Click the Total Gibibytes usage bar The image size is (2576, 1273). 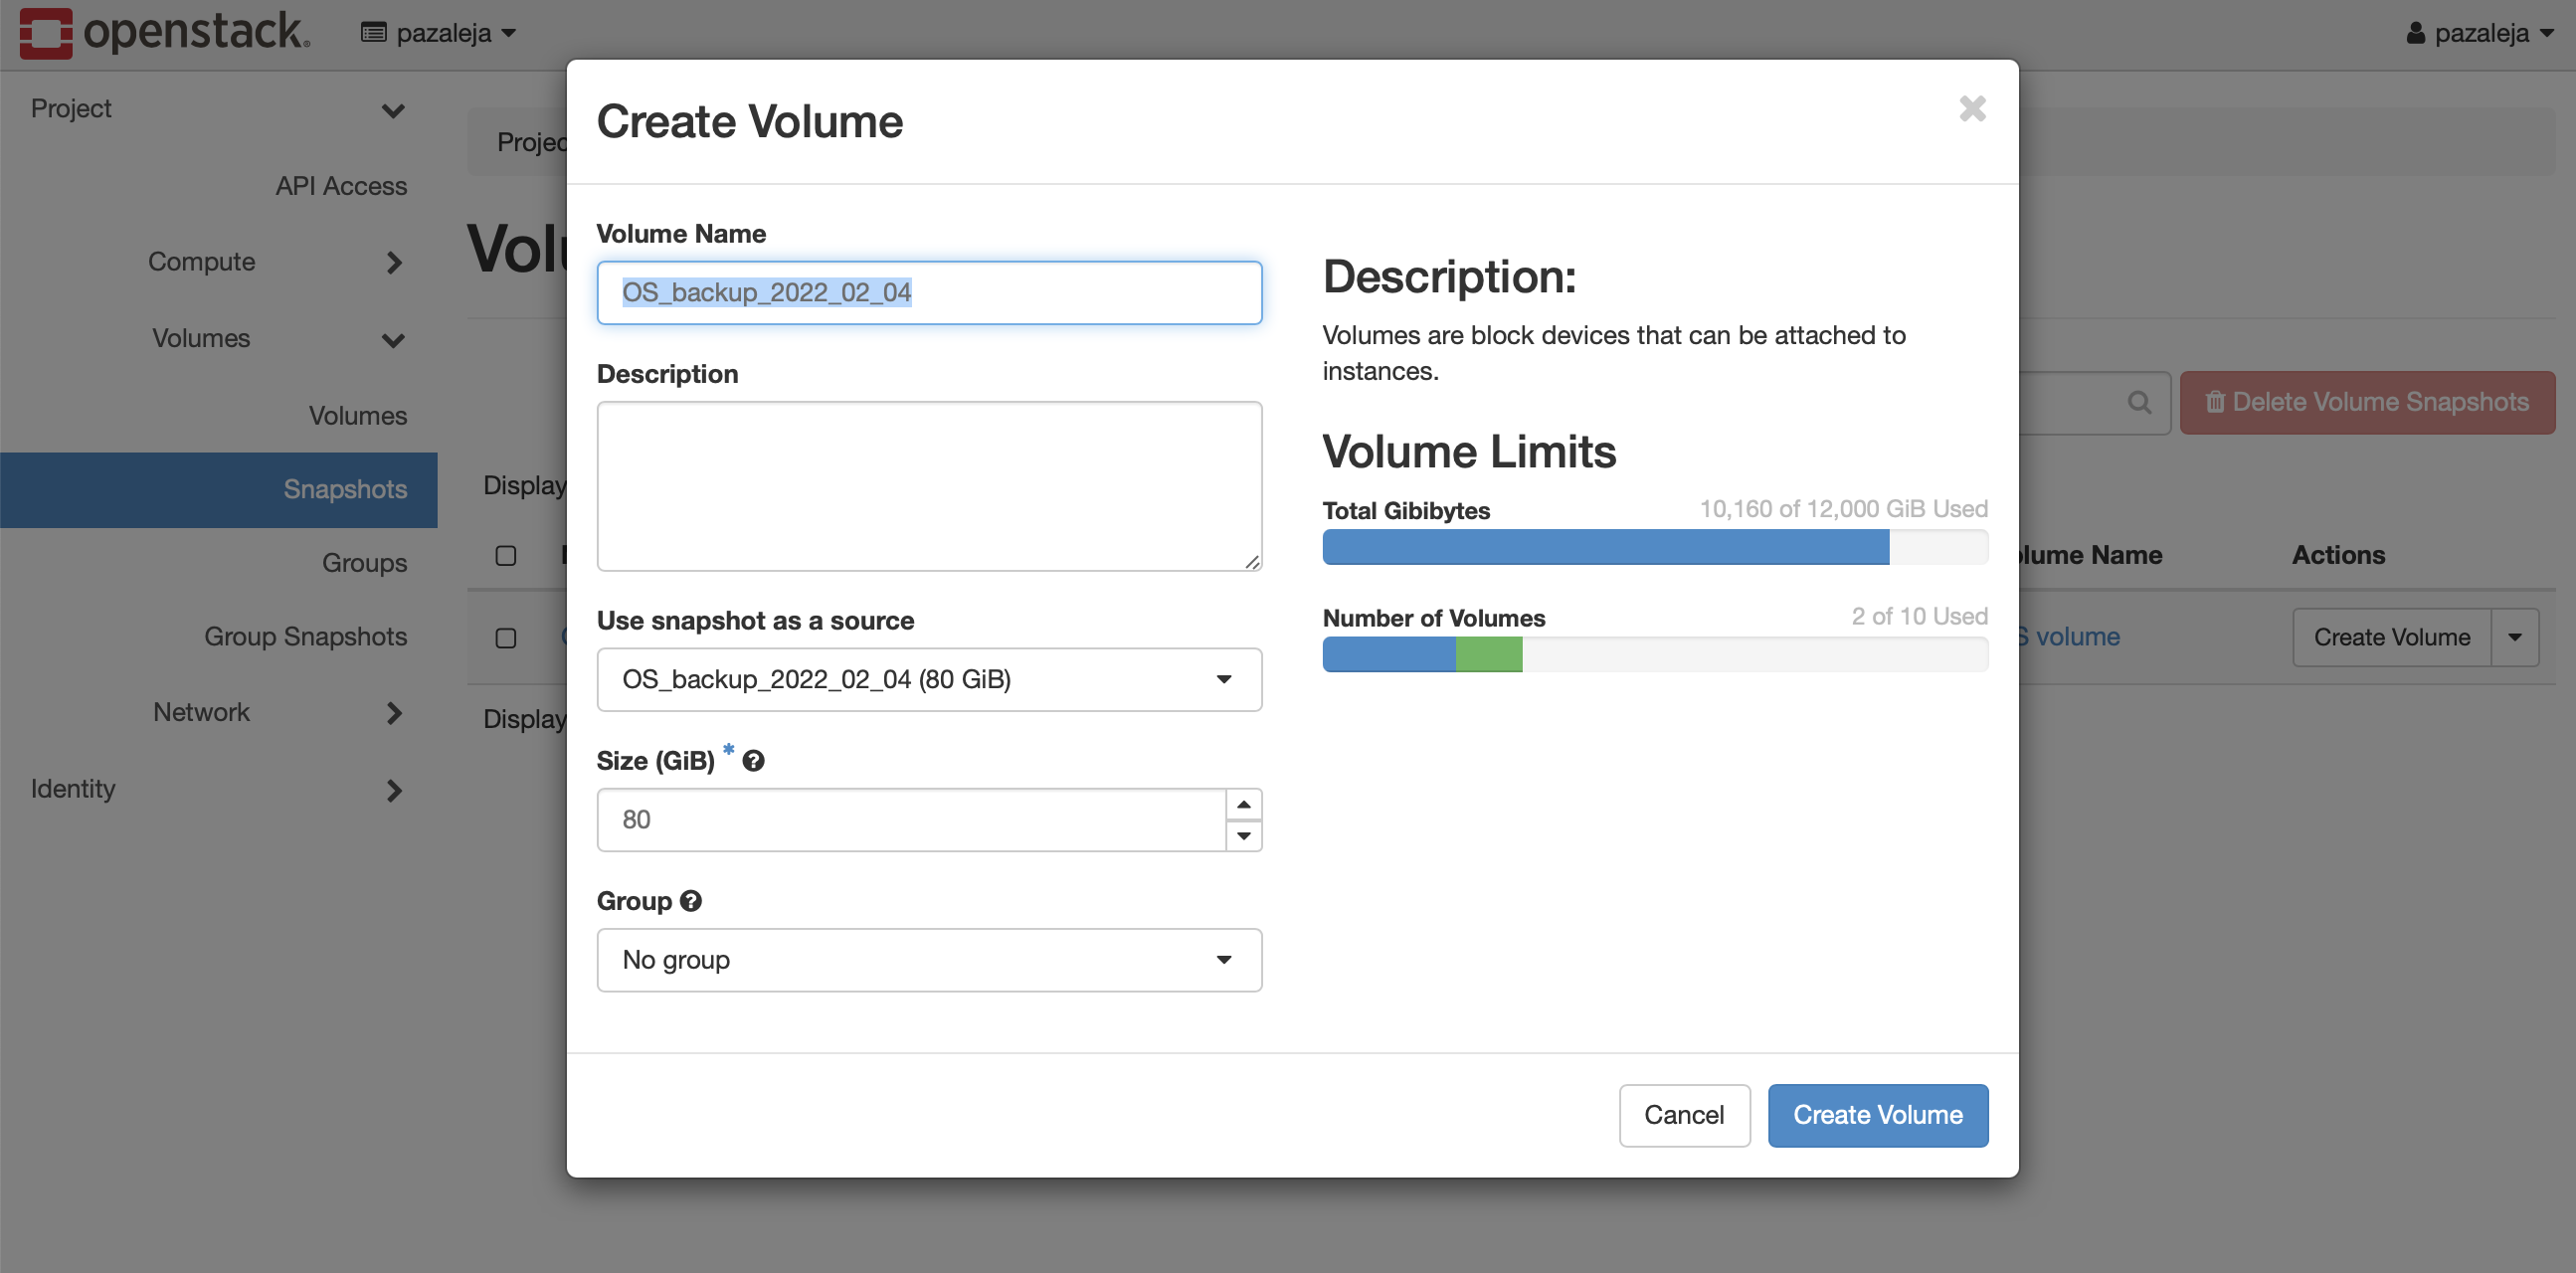click(x=1654, y=547)
